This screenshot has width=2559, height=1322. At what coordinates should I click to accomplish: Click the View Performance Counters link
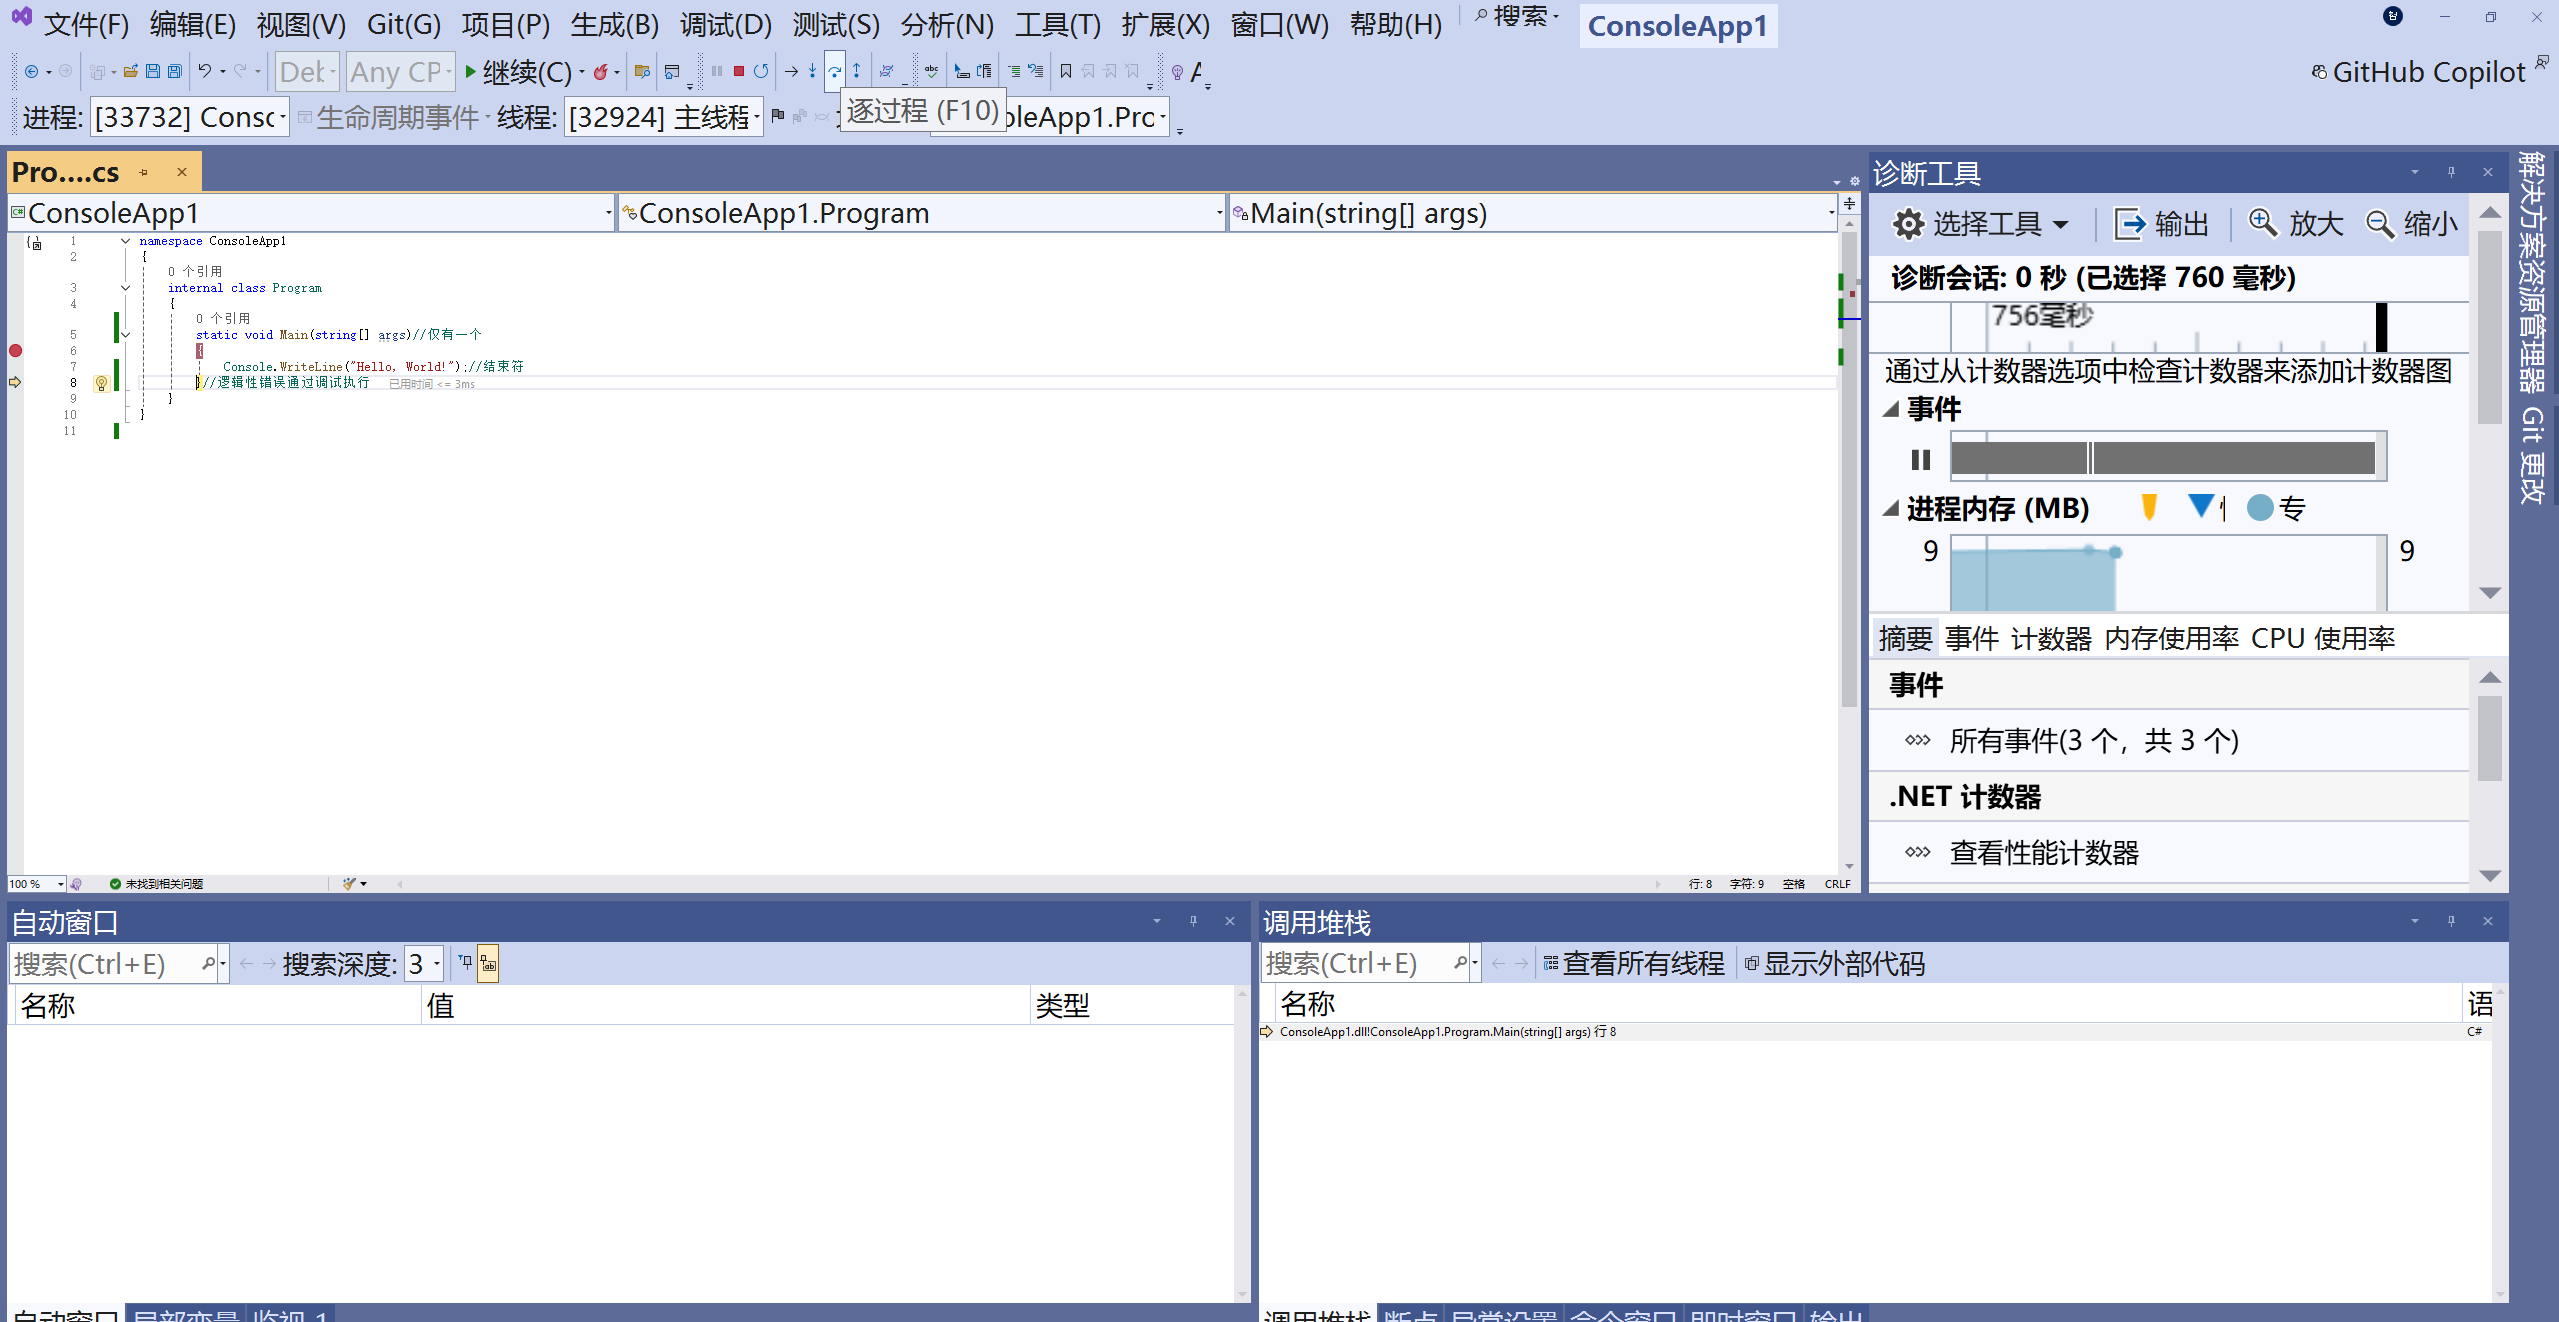[x=2043, y=853]
